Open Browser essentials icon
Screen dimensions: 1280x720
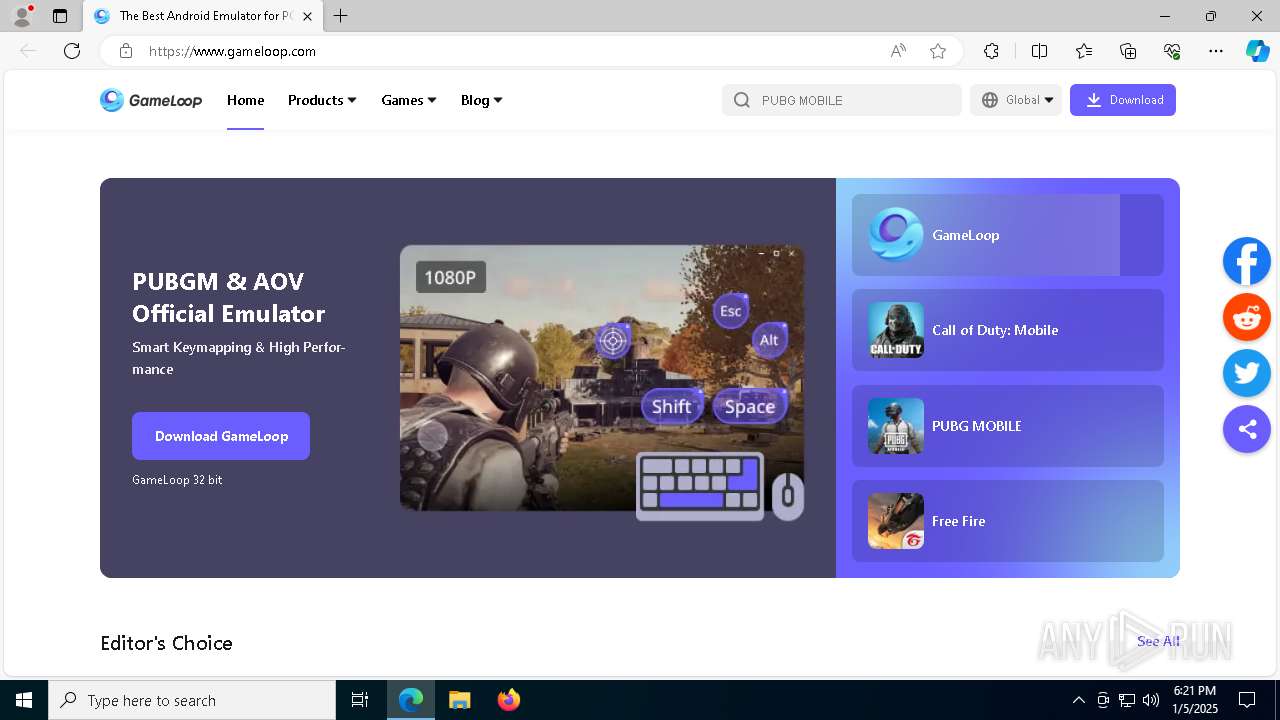pyautogui.click(x=1172, y=51)
